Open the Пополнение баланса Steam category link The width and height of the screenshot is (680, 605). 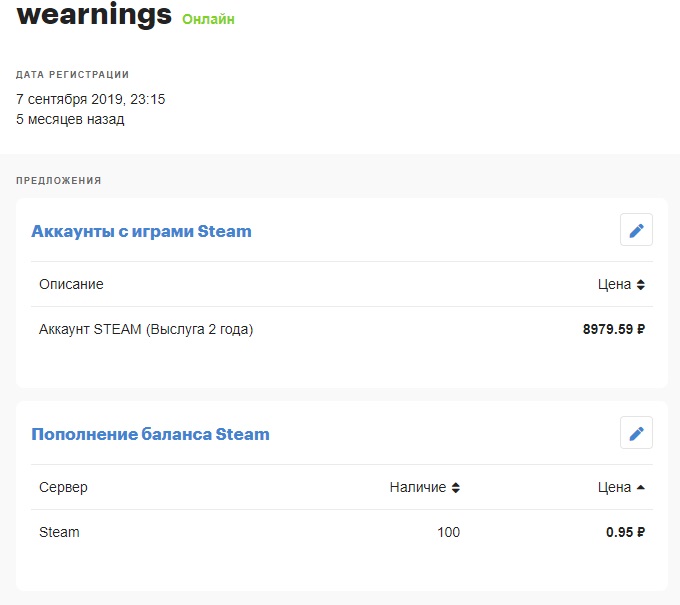coord(150,434)
